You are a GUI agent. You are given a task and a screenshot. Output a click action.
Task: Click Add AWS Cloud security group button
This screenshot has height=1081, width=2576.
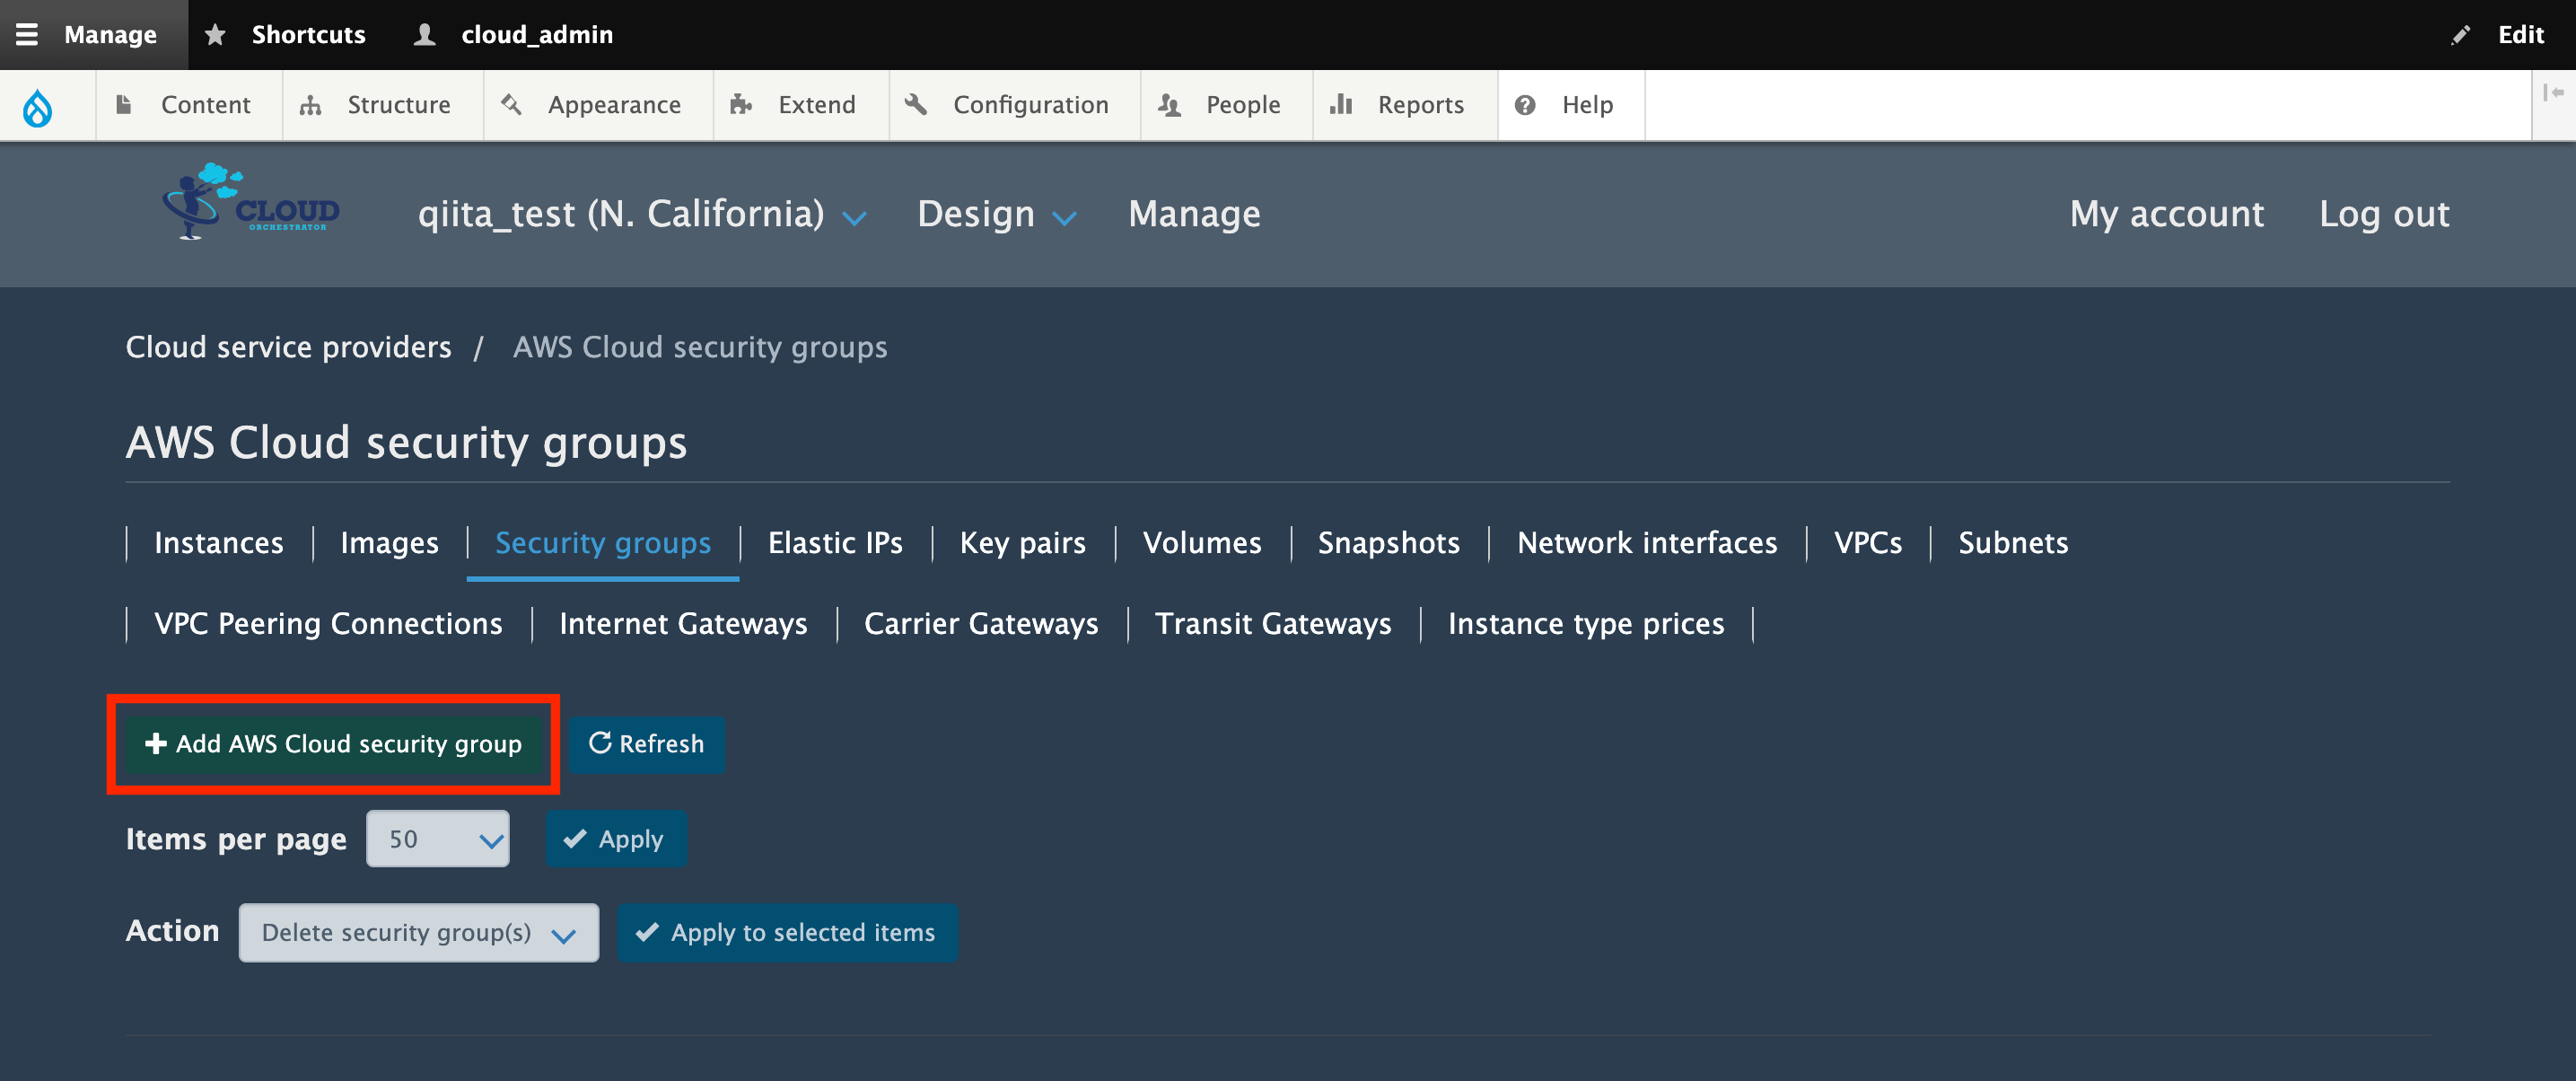333,744
